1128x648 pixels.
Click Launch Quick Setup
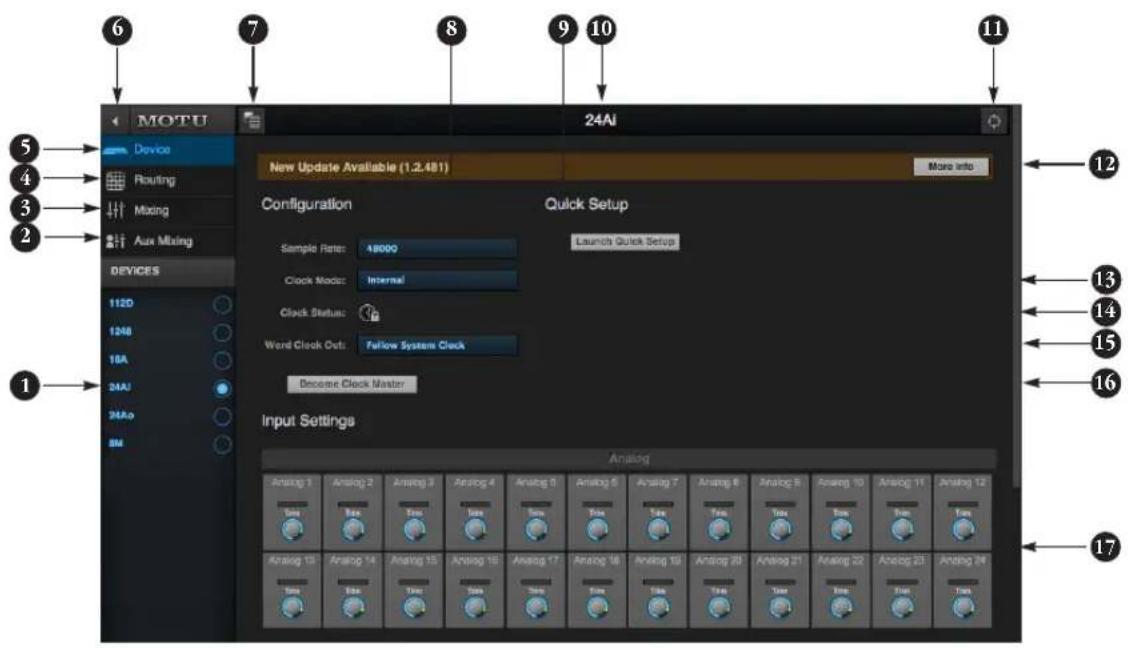click(625, 242)
